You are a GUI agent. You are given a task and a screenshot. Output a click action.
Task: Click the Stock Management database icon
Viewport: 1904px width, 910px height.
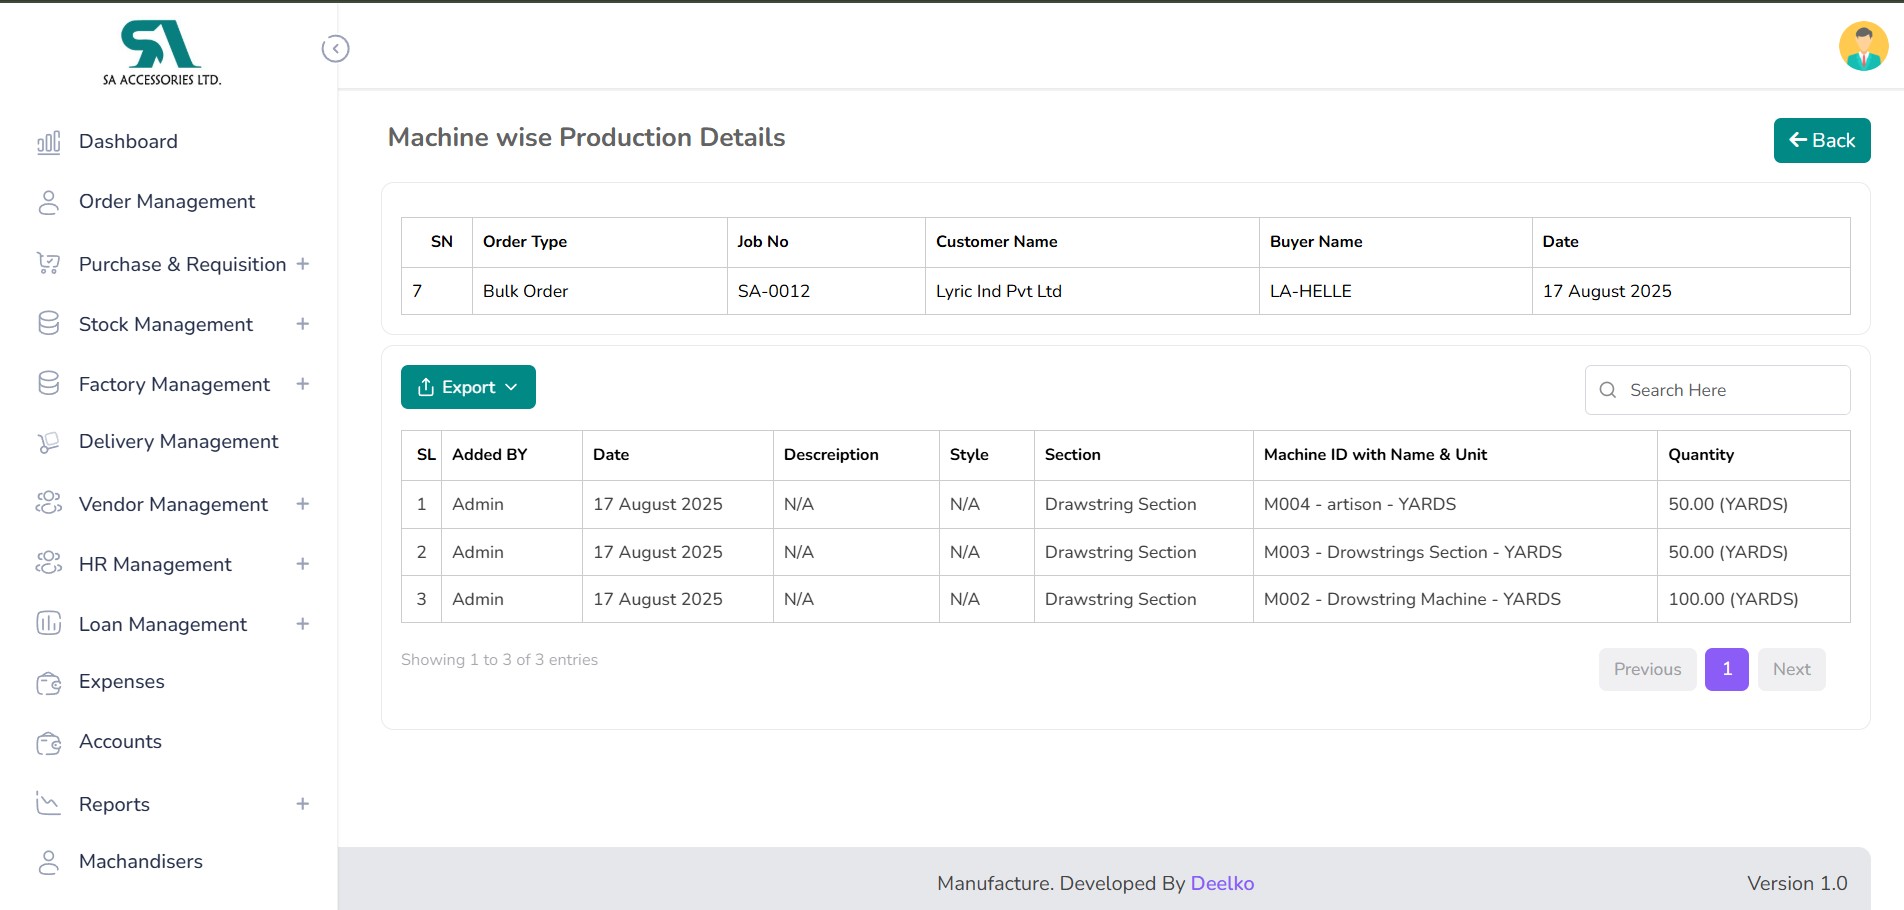click(48, 324)
